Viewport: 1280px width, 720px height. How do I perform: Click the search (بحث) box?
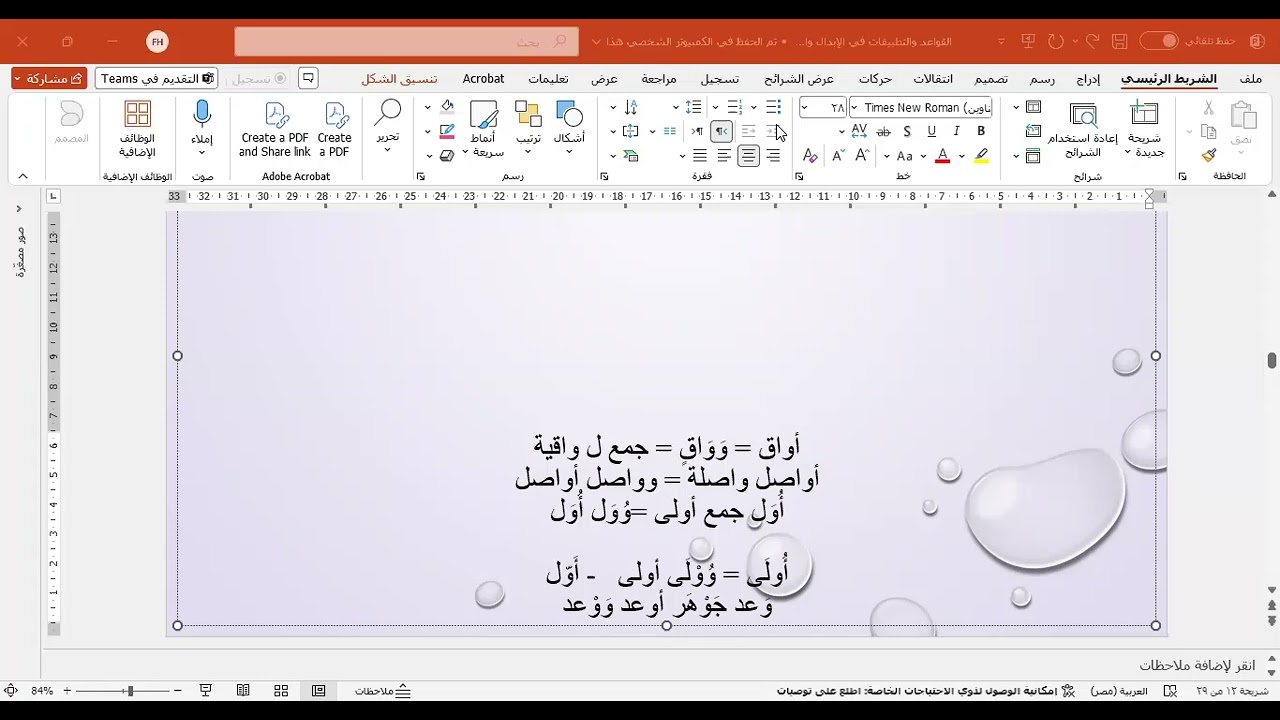pyautogui.click(x=406, y=41)
